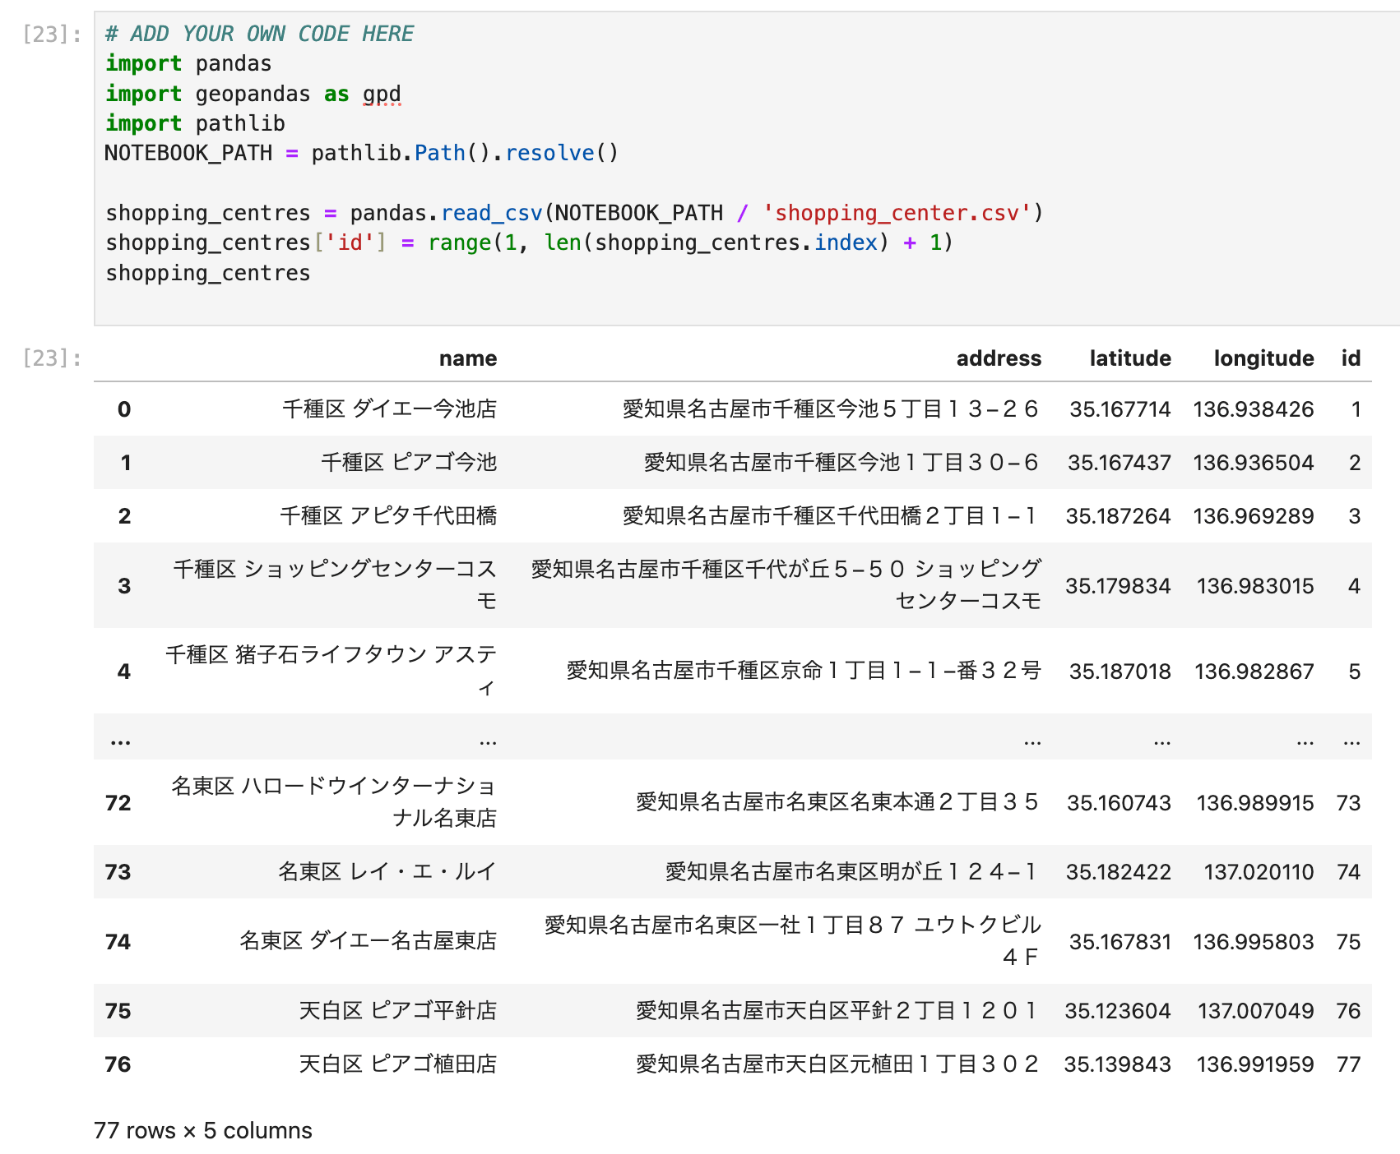The height and width of the screenshot is (1154, 1400).
Task: Click latitude value 35.167831
Action: pyautogui.click(x=1120, y=942)
